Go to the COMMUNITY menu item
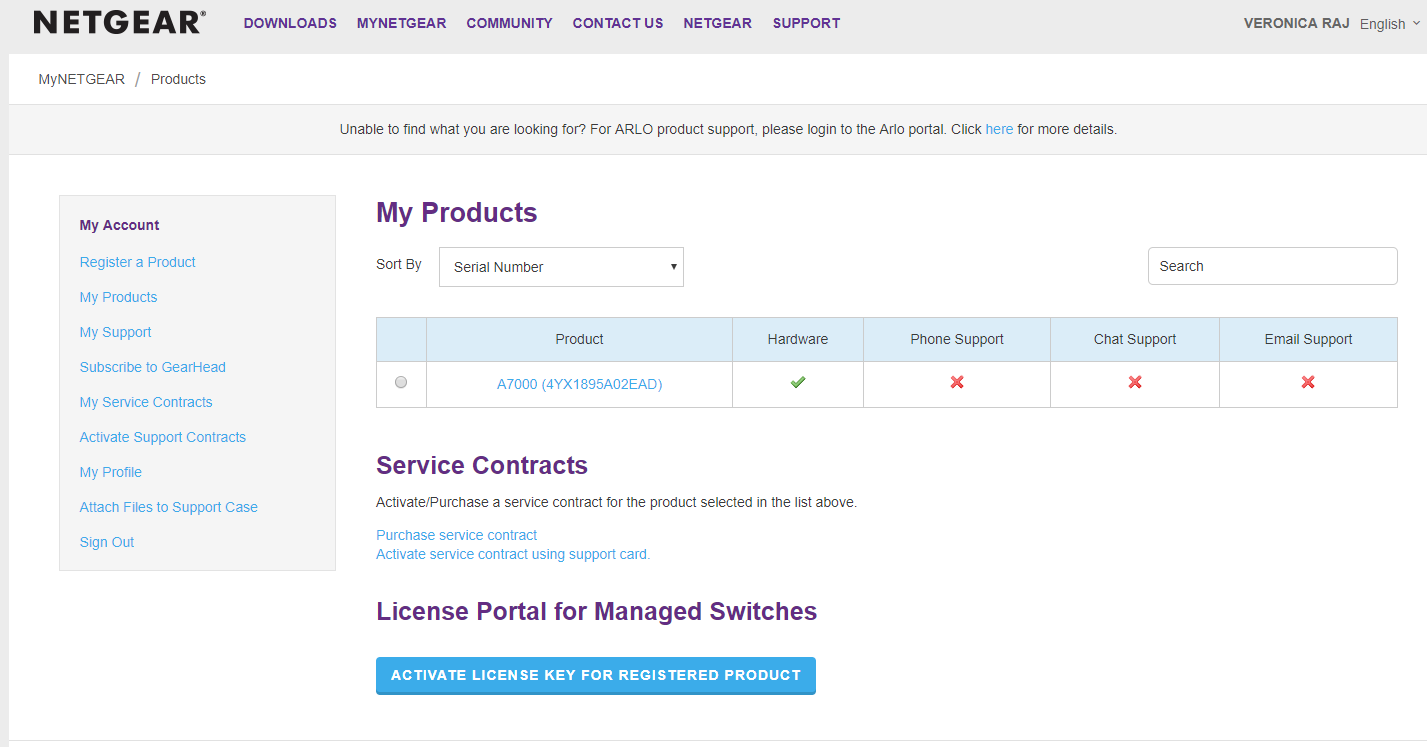Image resolution: width=1427 pixels, height=747 pixels. point(509,23)
